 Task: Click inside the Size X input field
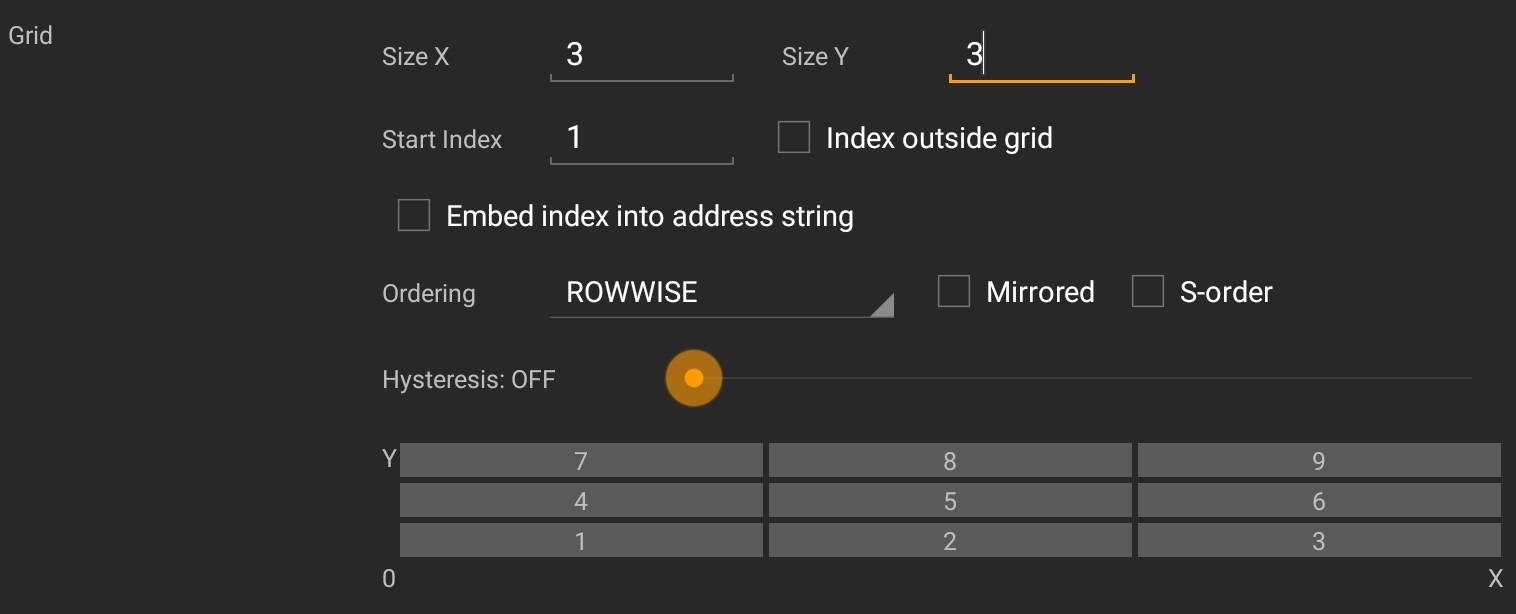641,57
